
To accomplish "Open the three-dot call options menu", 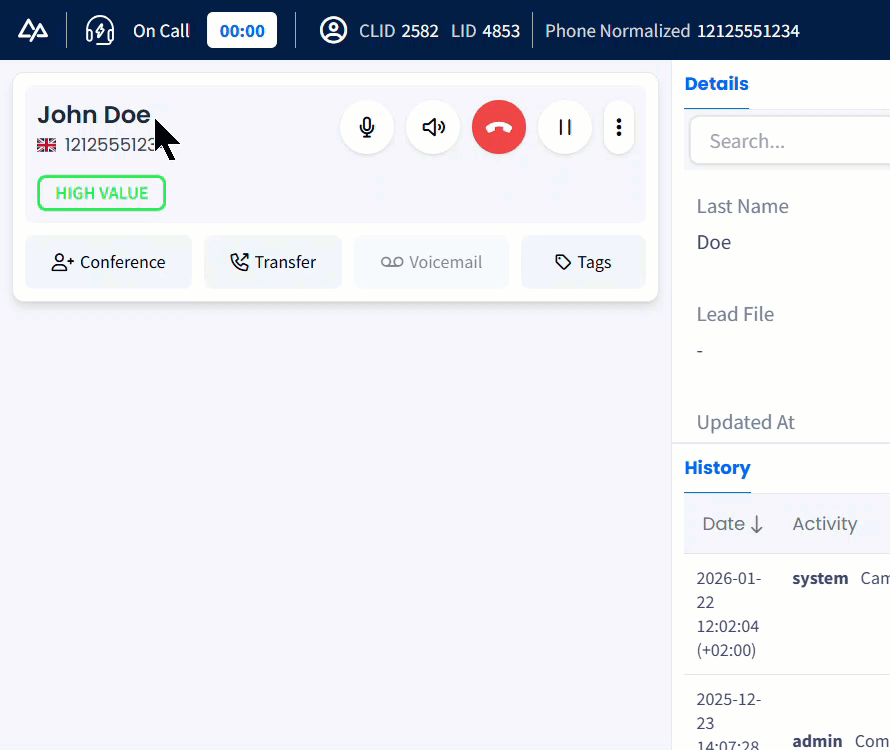I will (x=619, y=127).
